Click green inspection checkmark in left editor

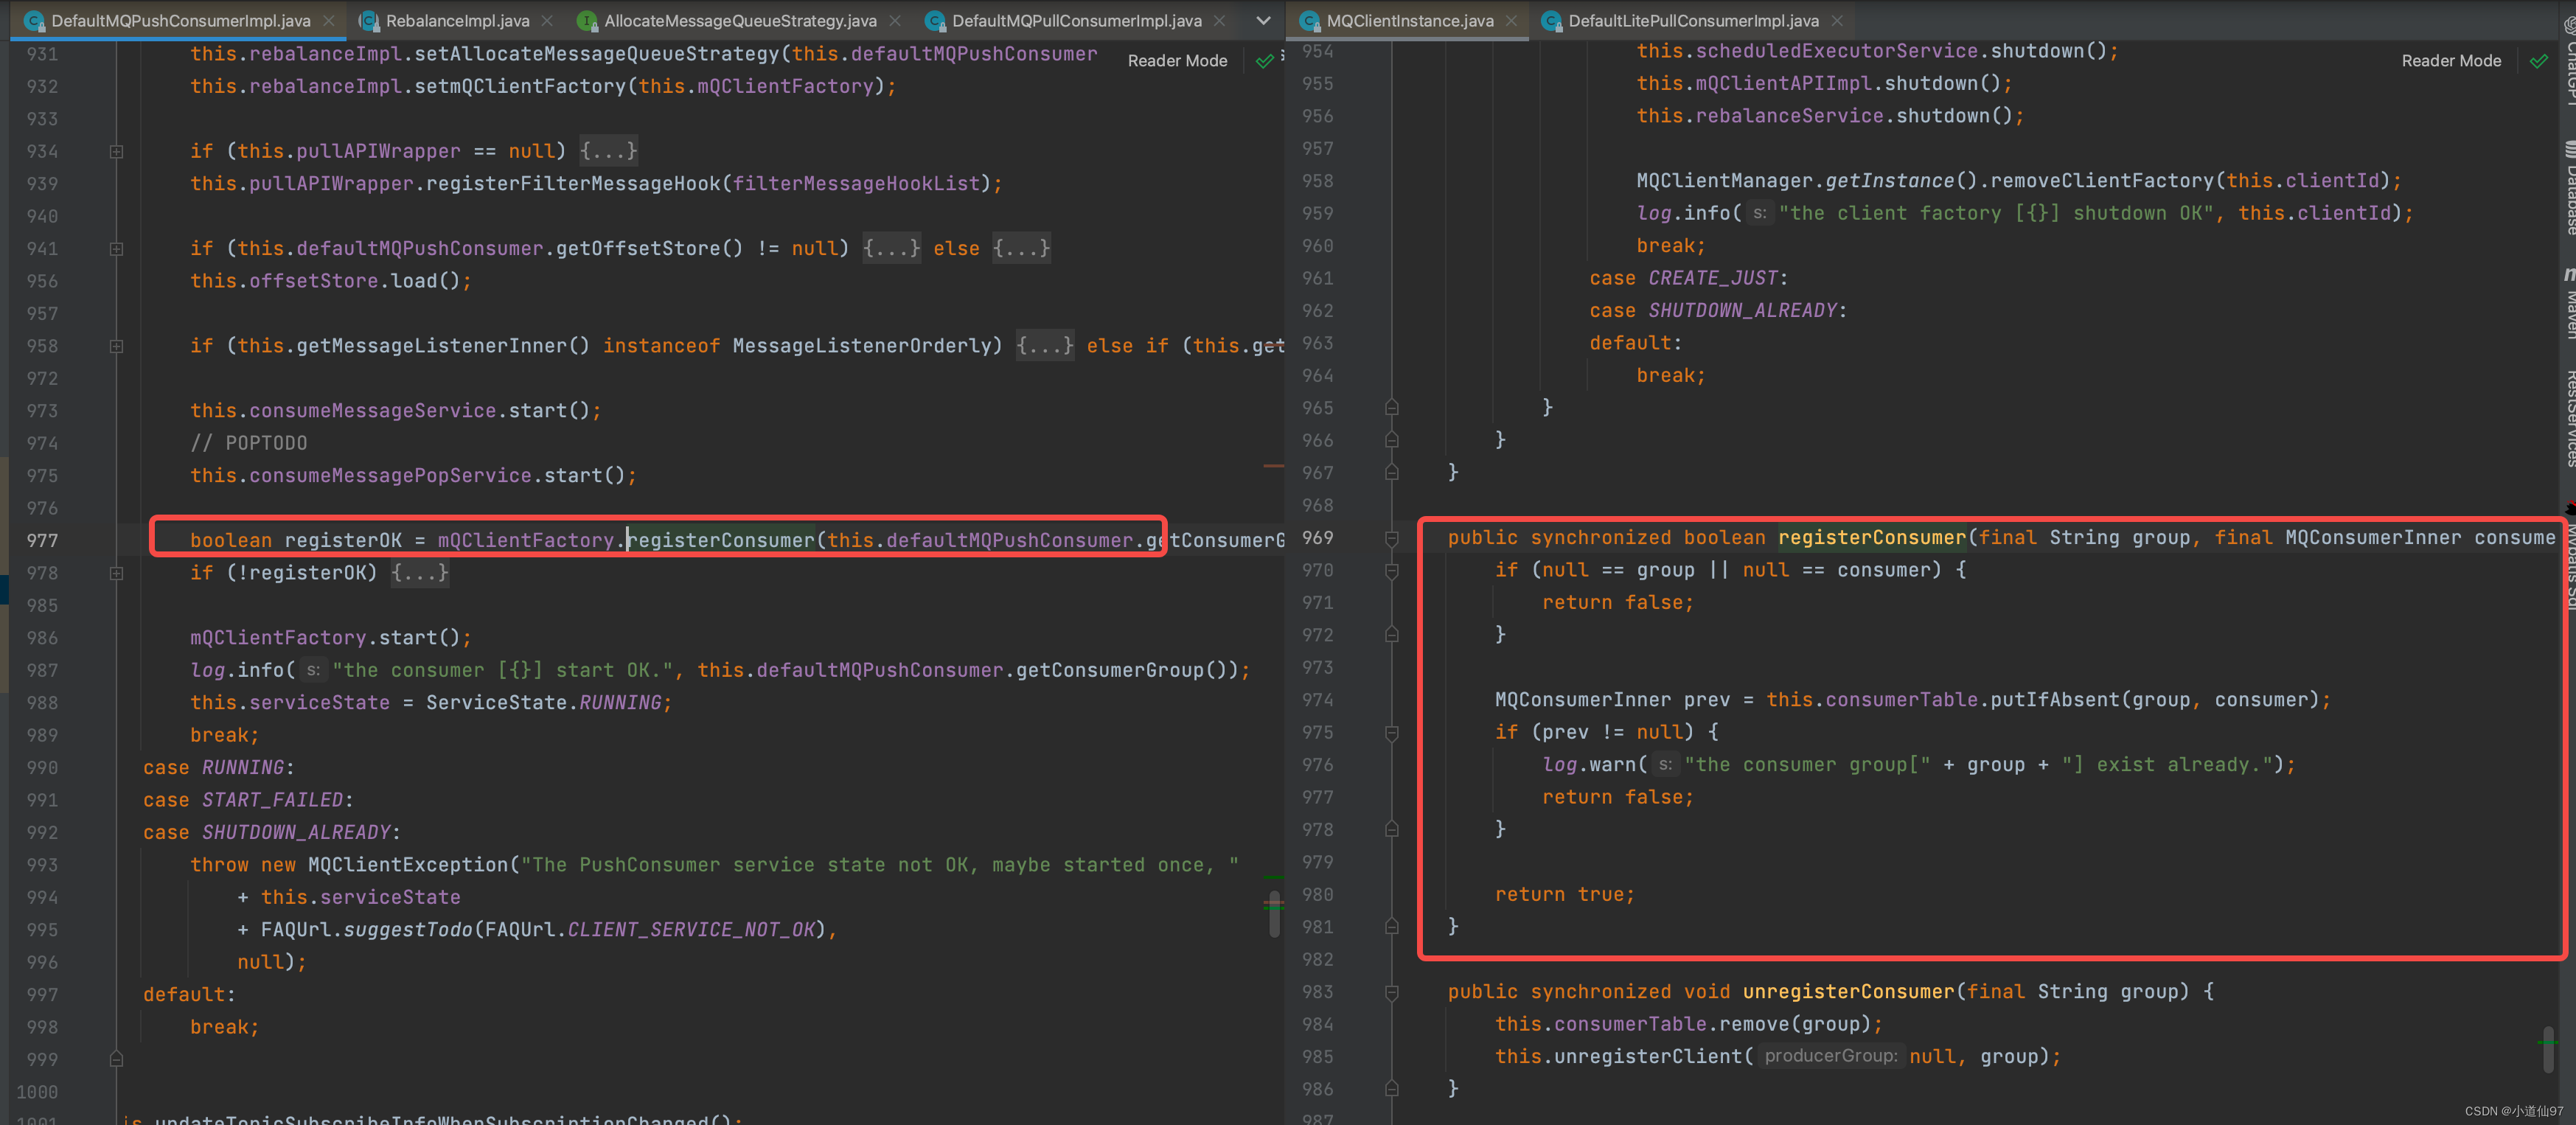coord(1264,61)
